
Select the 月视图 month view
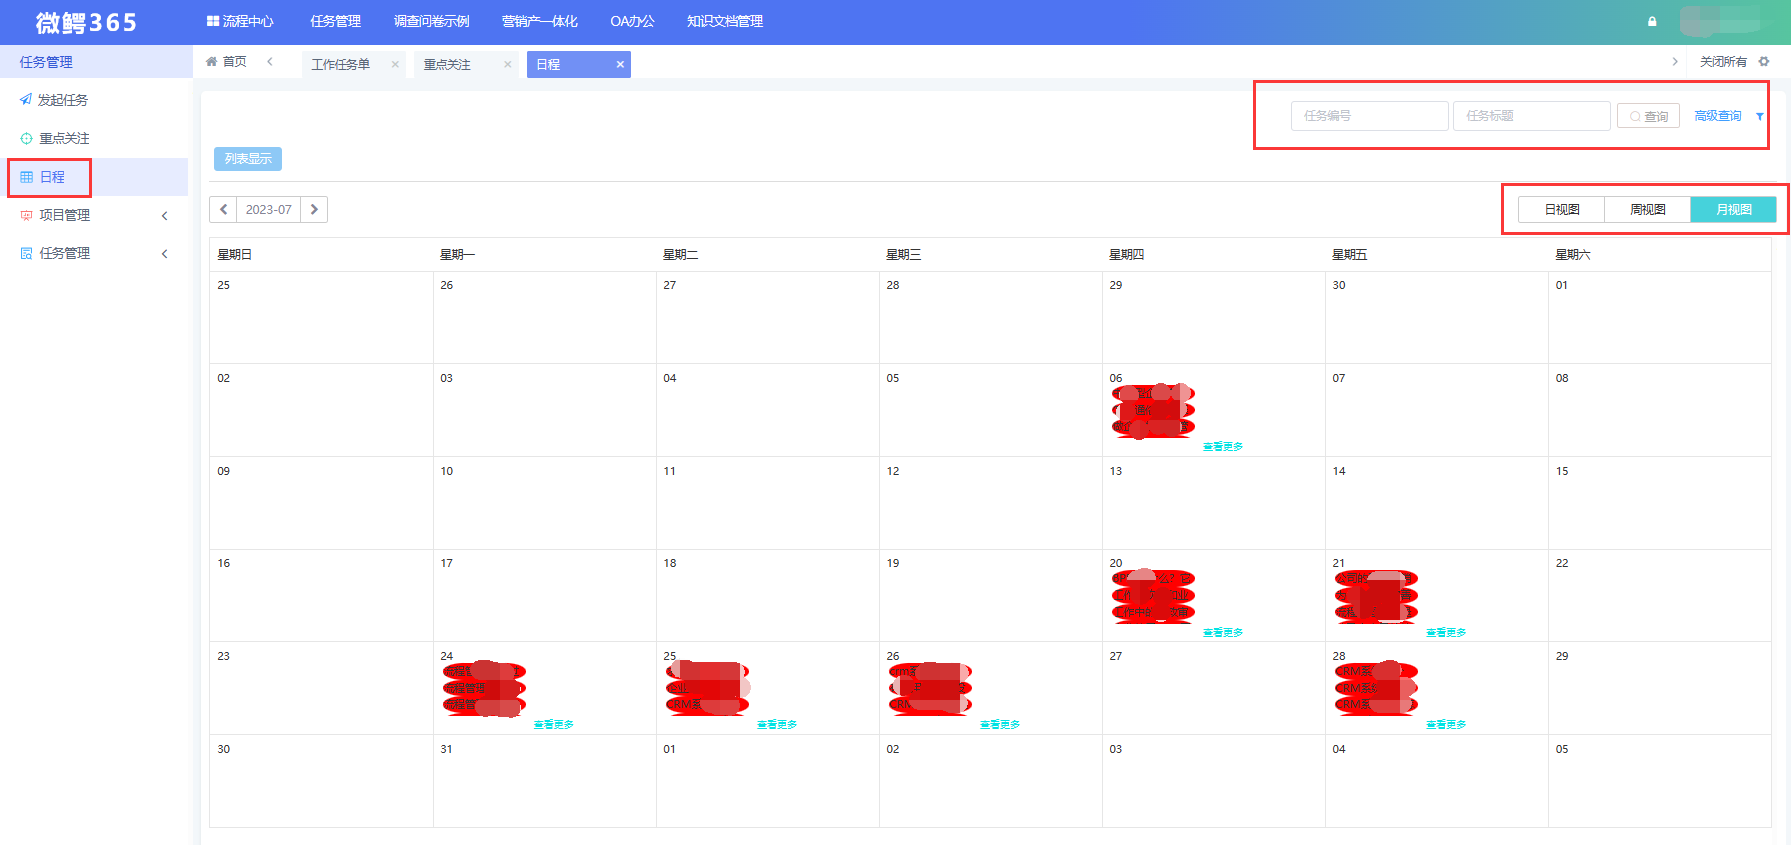point(1733,210)
